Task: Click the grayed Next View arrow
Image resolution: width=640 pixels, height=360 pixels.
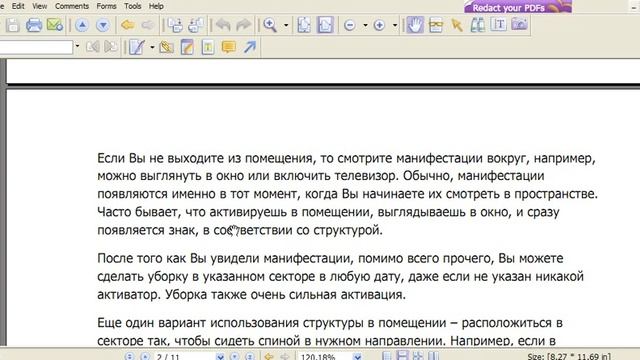Action: (x=148, y=25)
